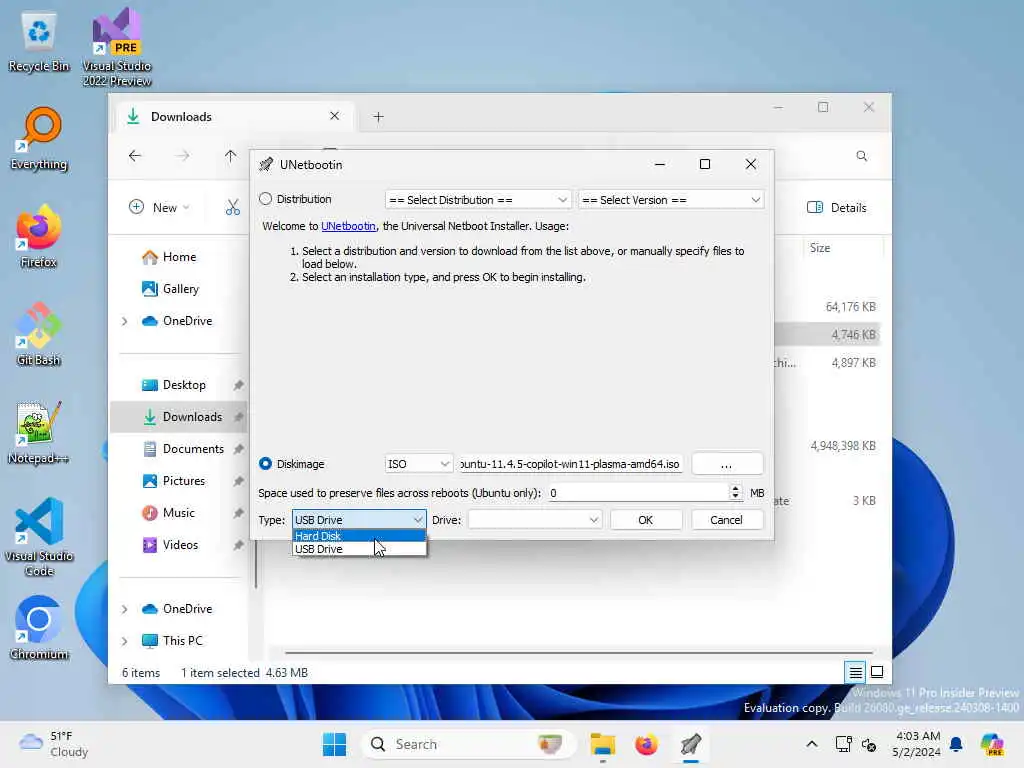Launch Visual Studio Code desktop shortcut

[x=39, y=537]
